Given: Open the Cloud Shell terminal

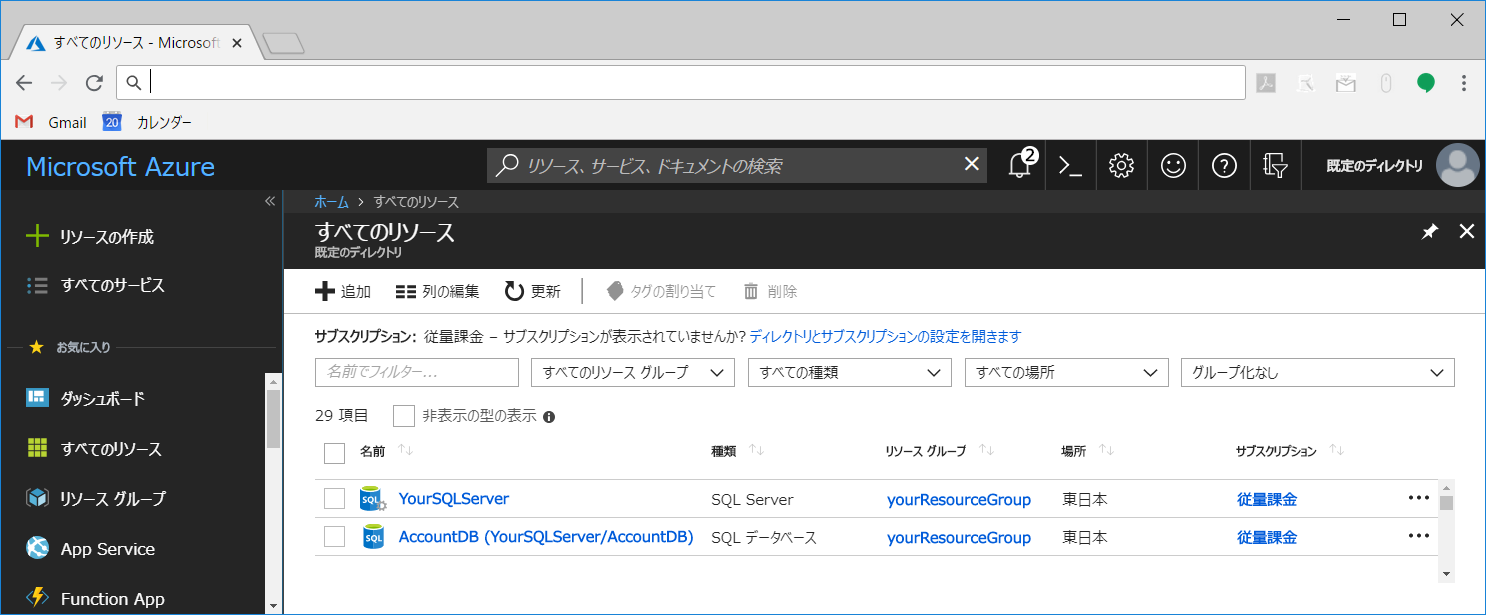Looking at the screenshot, I should point(1070,165).
